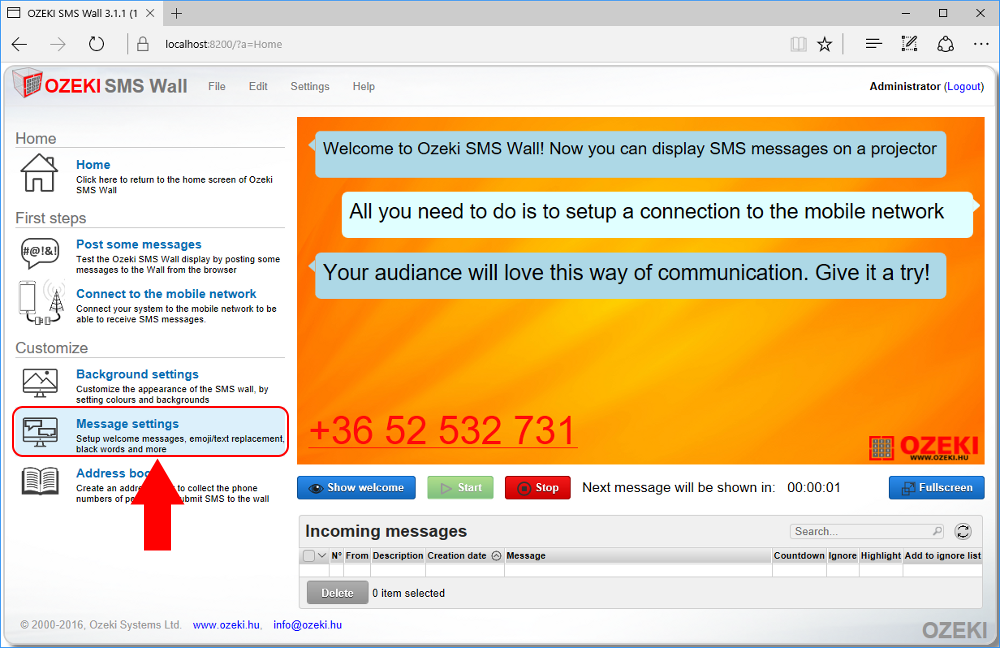Click the info@ozeki.hu email link
1000x648 pixels.
tap(307, 625)
